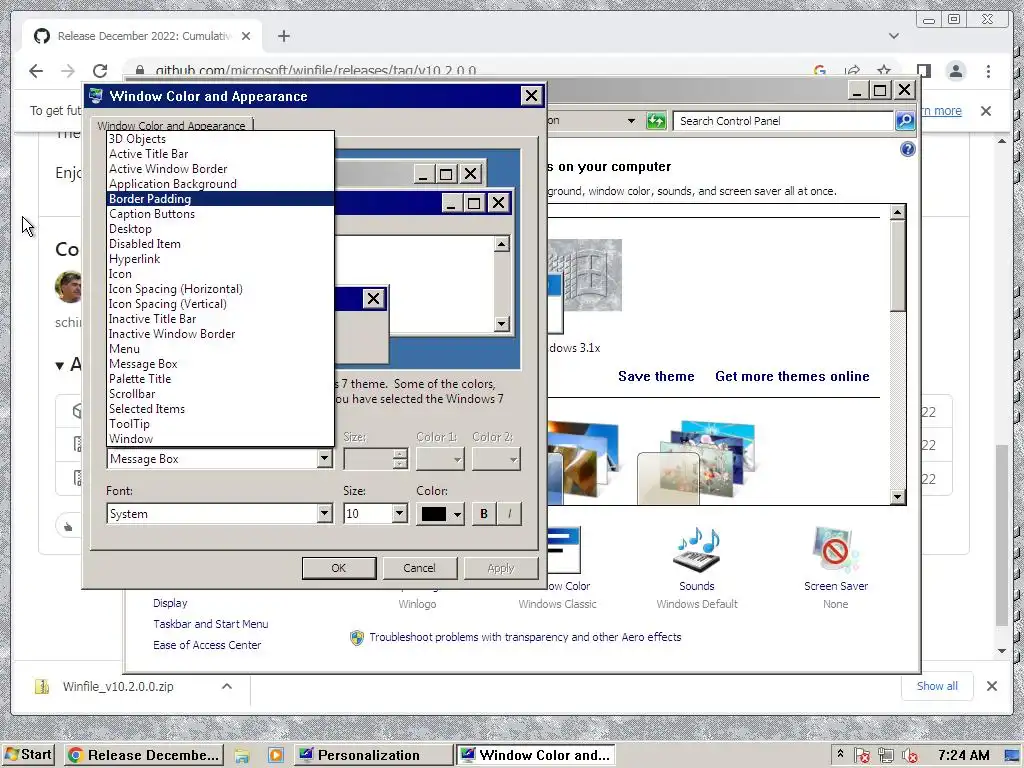Screen dimensions: 1024x768
Task: Open Taskbar and Start Menu link
Action: pos(211,624)
